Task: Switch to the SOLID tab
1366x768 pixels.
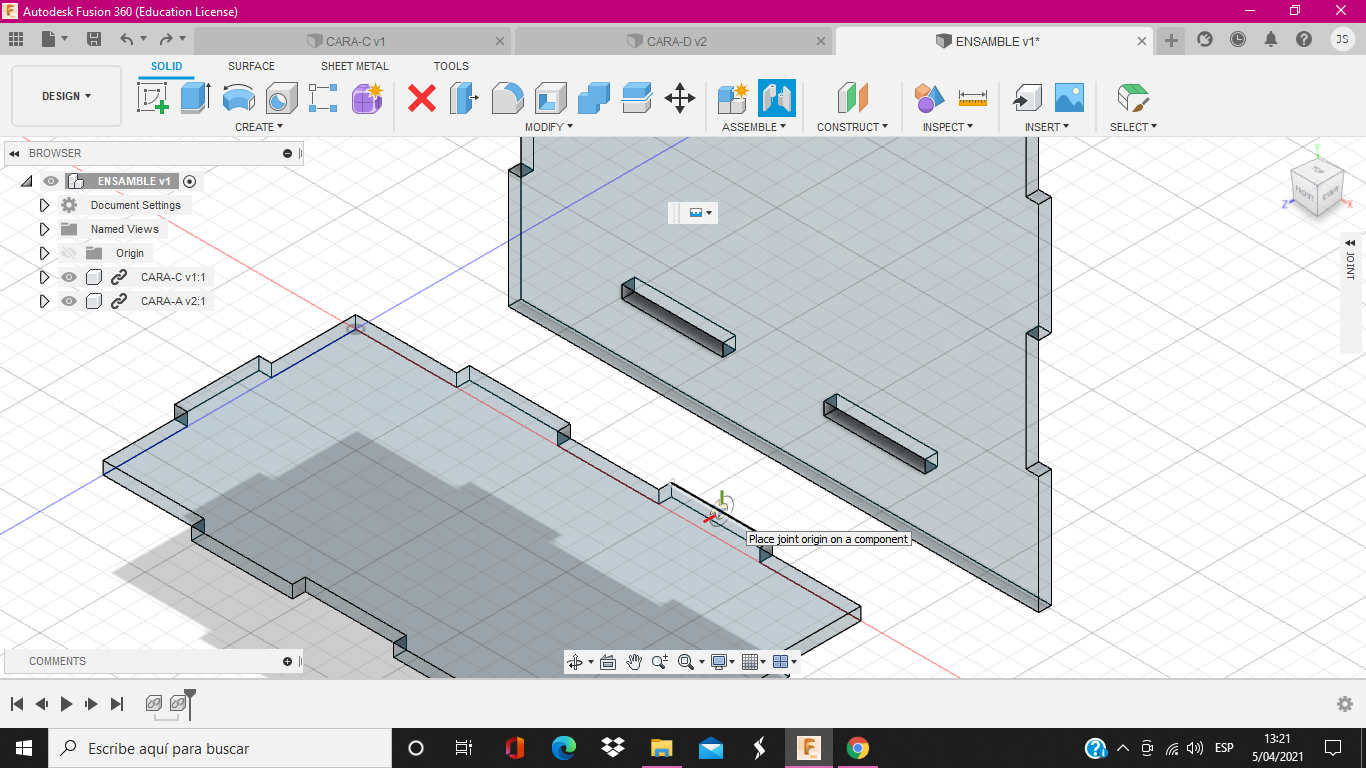Action: point(167,66)
